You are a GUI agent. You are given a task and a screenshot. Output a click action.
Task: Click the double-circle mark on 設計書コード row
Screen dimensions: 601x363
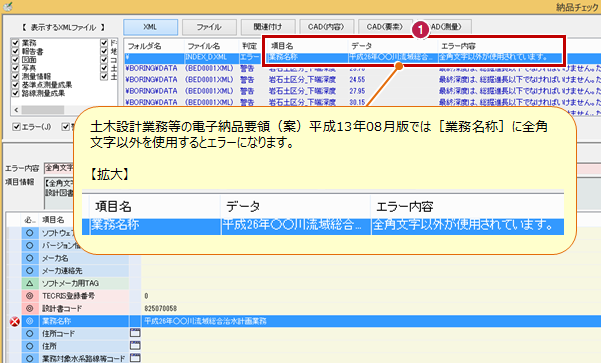point(30,308)
